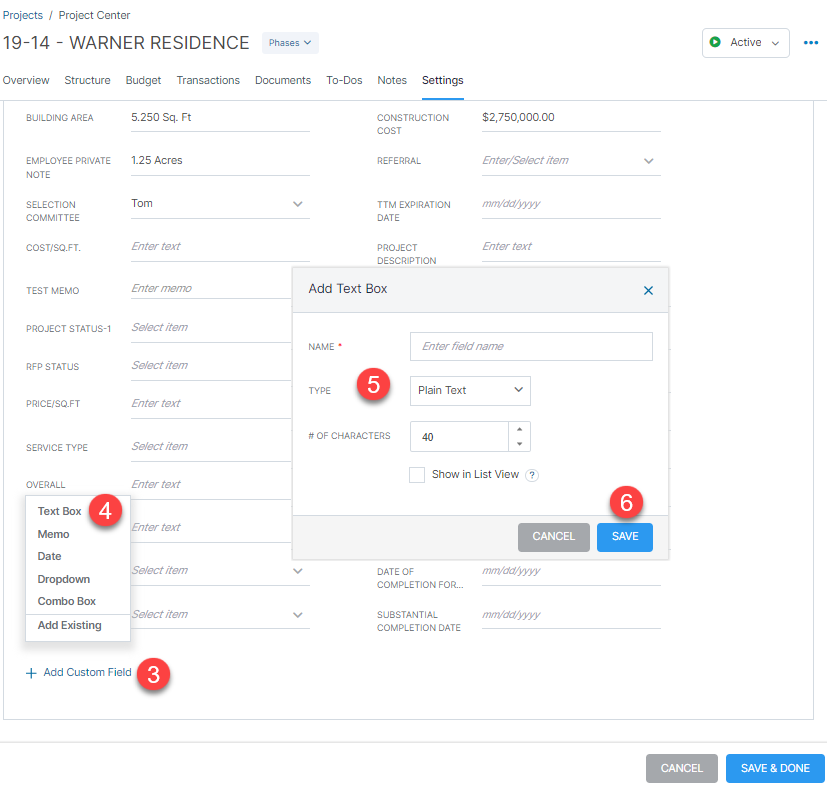Viewport: 827px width, 788px height.
Task: Close the Add Text Box dialog
Action: click(648, 290)
